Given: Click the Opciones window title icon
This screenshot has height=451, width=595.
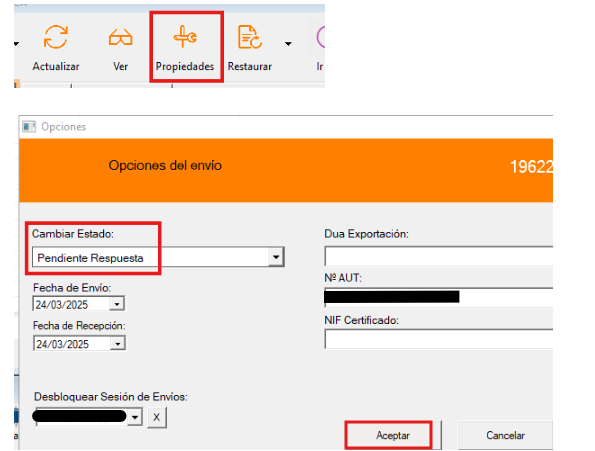Looking at the screenshot, I should (29, 126).
